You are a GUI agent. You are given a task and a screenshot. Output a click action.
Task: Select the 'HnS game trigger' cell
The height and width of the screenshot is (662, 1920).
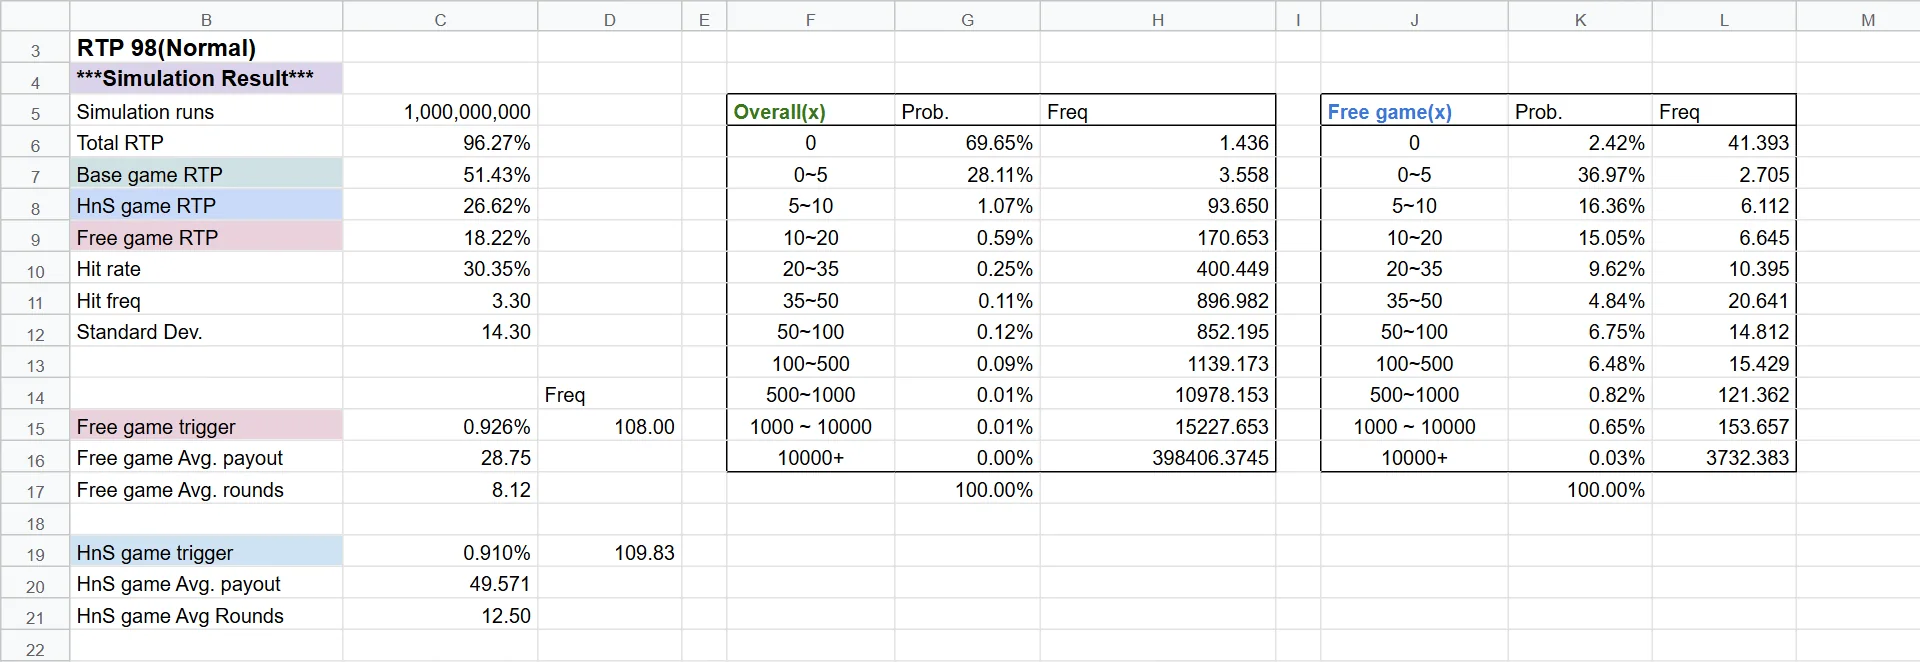[206, 552]
